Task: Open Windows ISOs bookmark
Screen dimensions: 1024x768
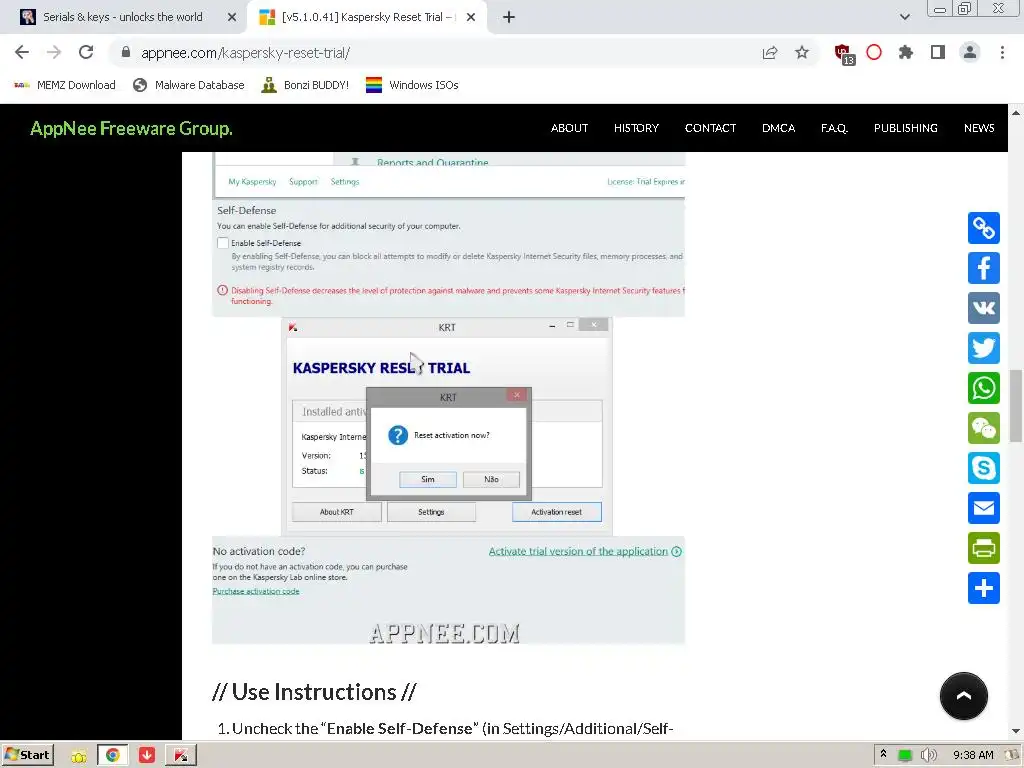Action: click(412, 85)
